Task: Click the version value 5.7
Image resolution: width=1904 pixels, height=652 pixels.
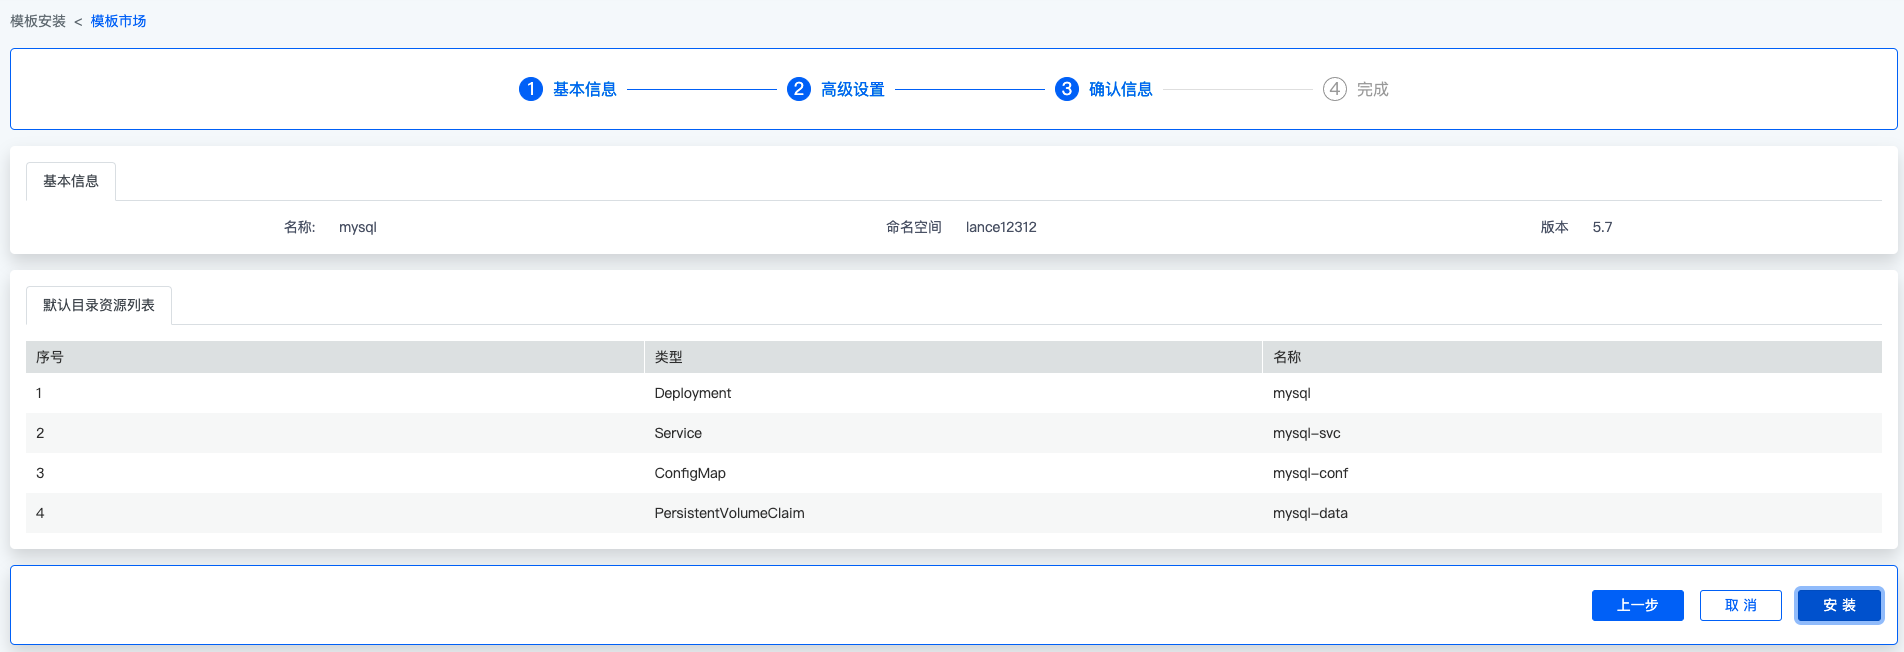Action: (1602, 227)
